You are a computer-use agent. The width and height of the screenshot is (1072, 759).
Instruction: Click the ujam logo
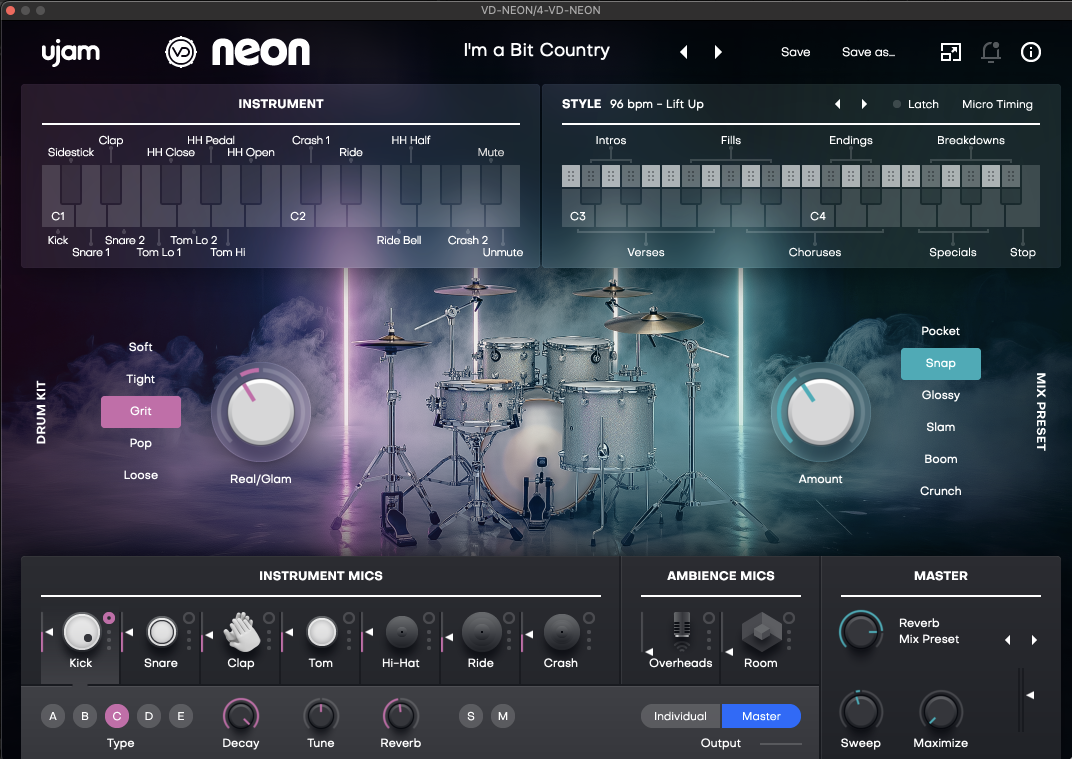[x=70, y=53]
